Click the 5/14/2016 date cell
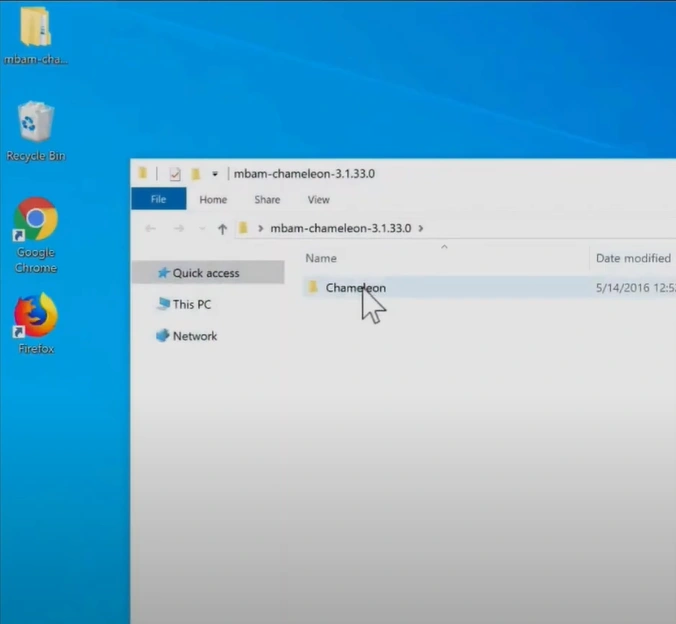 tap(635, 288)
